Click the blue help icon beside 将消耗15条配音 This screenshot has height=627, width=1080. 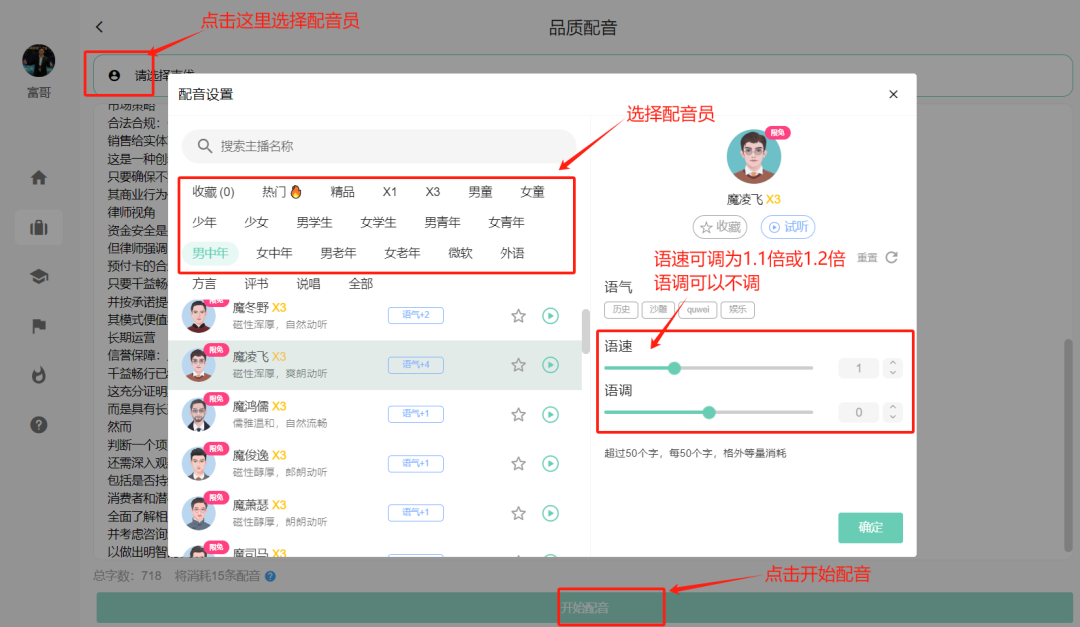(x=271, y=576)
